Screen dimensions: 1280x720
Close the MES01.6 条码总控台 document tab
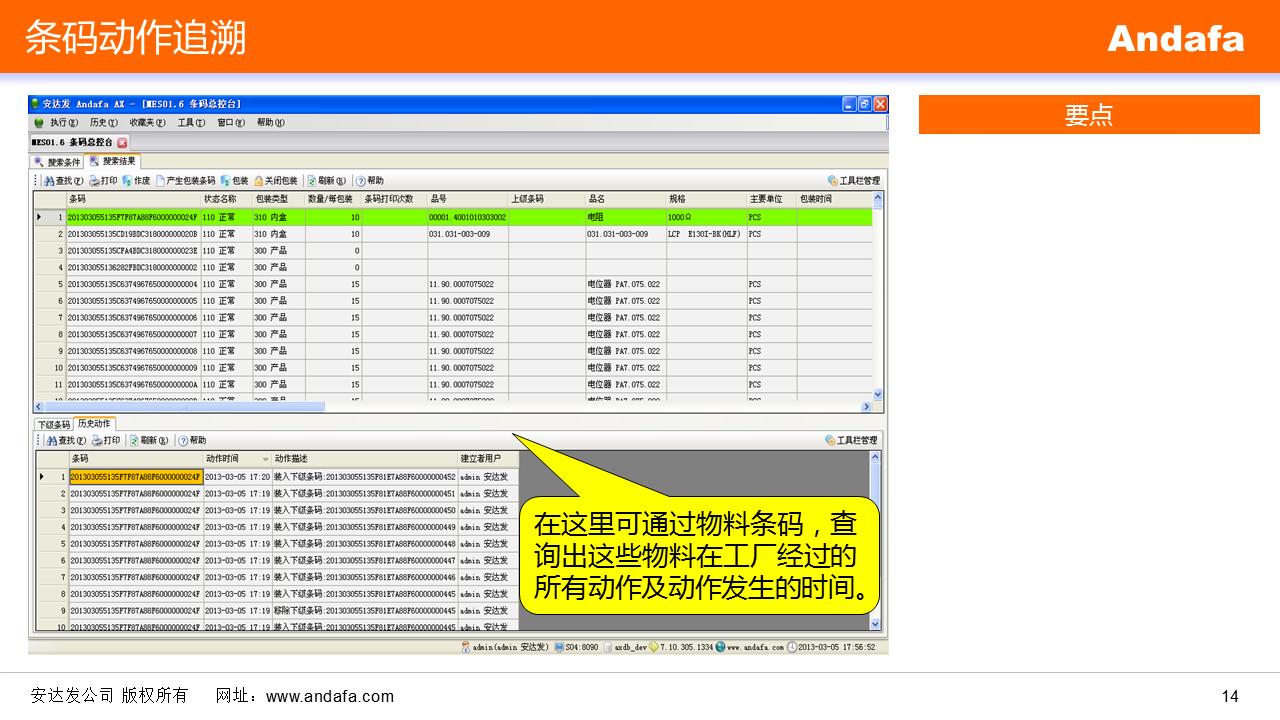pos(123,143)
